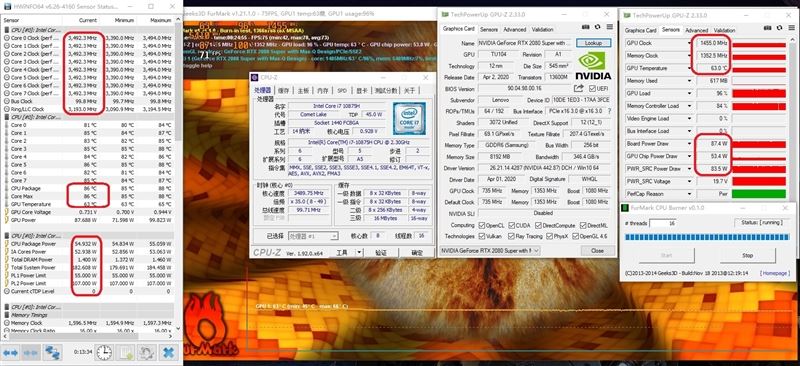
Task: Click HWiNFO clock reset timer icon
Action: click(x=104, y=352)
